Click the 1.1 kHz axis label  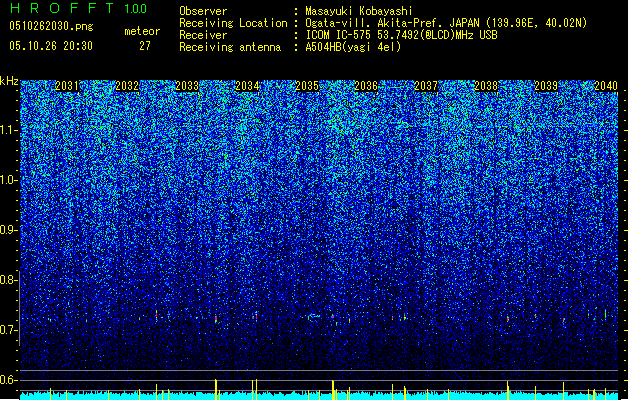point(8,130)
